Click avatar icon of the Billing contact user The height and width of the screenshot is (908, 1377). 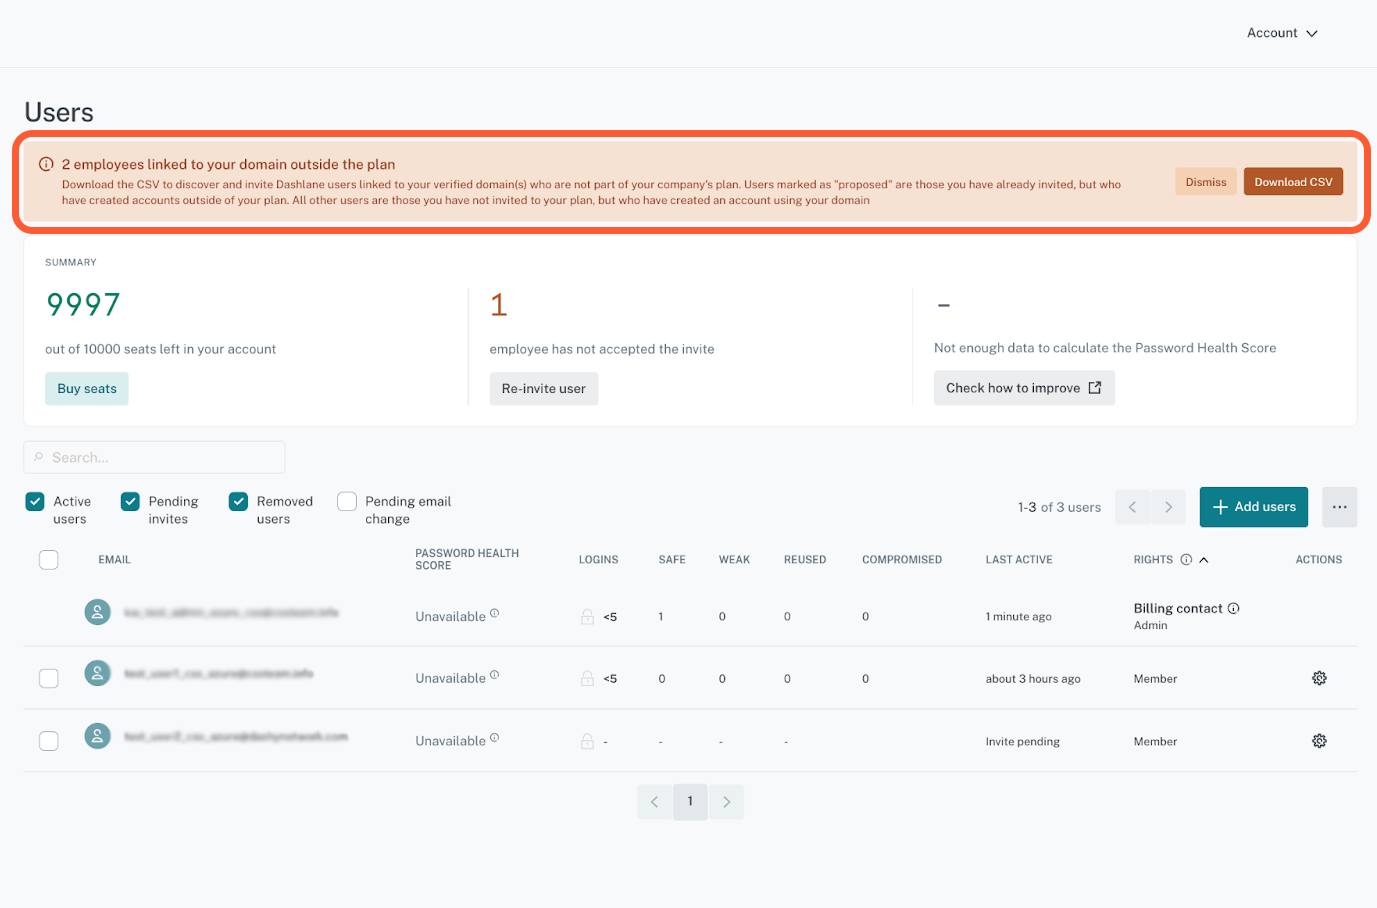coord(97,612)
